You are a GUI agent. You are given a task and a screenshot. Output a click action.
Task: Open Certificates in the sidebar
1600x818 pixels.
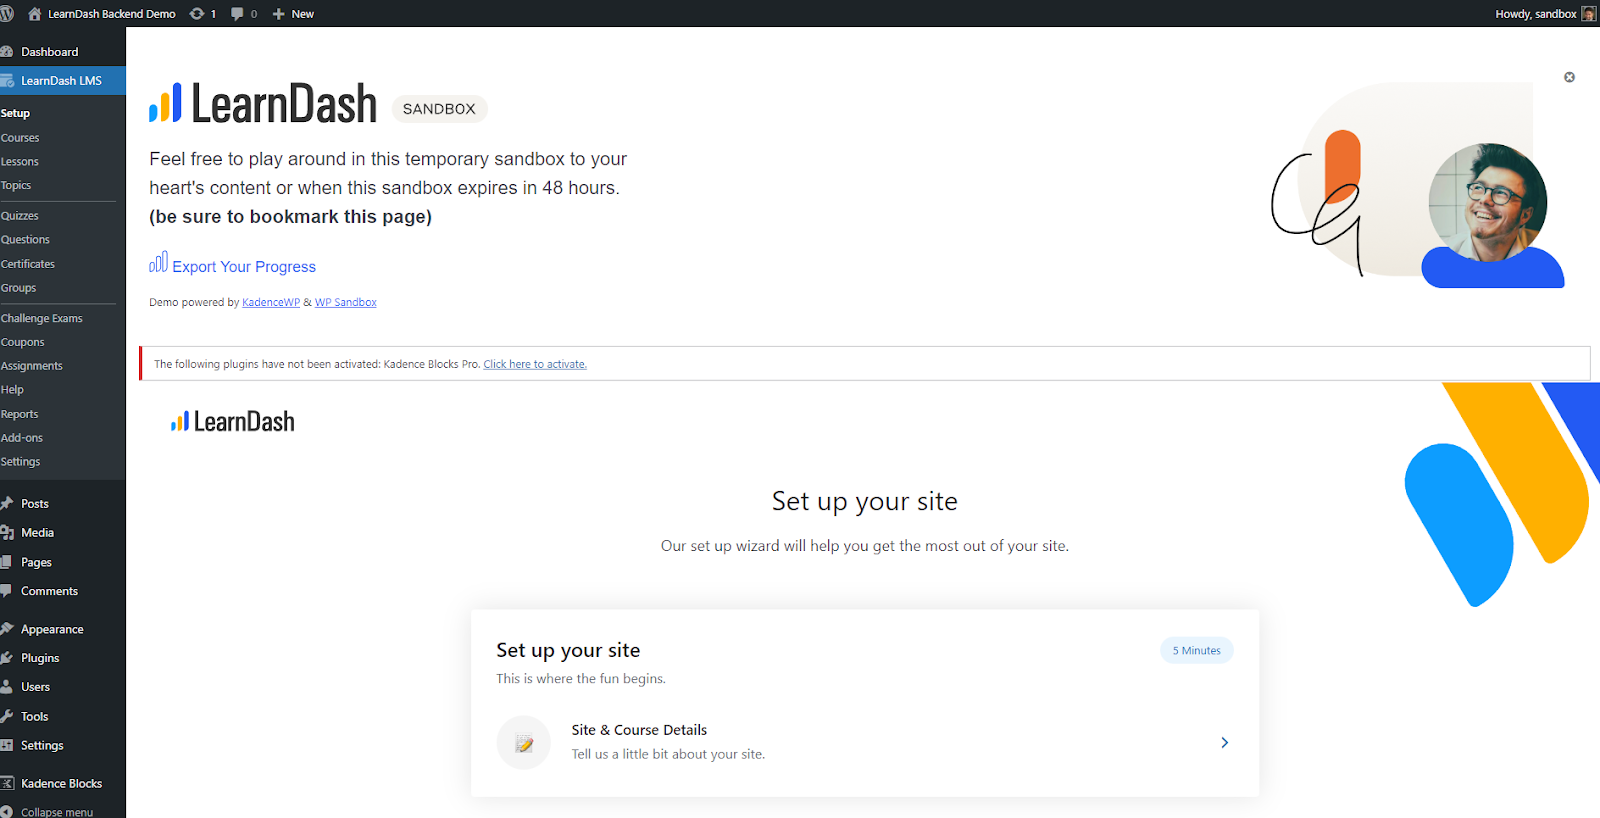(x=28, y=264)
